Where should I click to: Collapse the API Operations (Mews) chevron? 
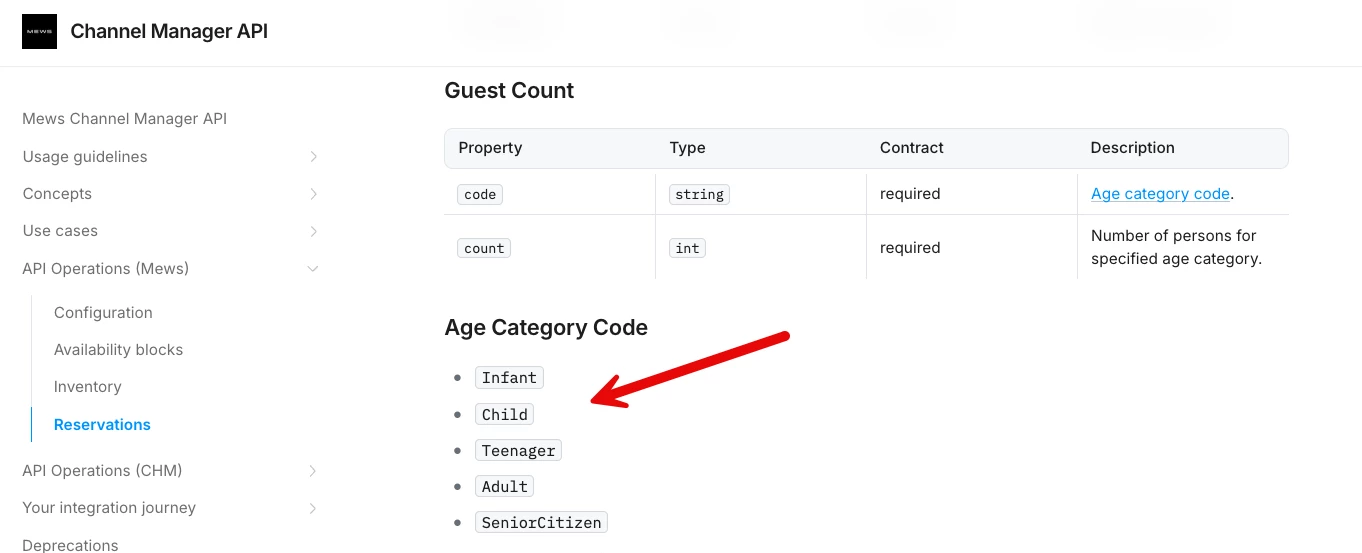coord(313,269)
